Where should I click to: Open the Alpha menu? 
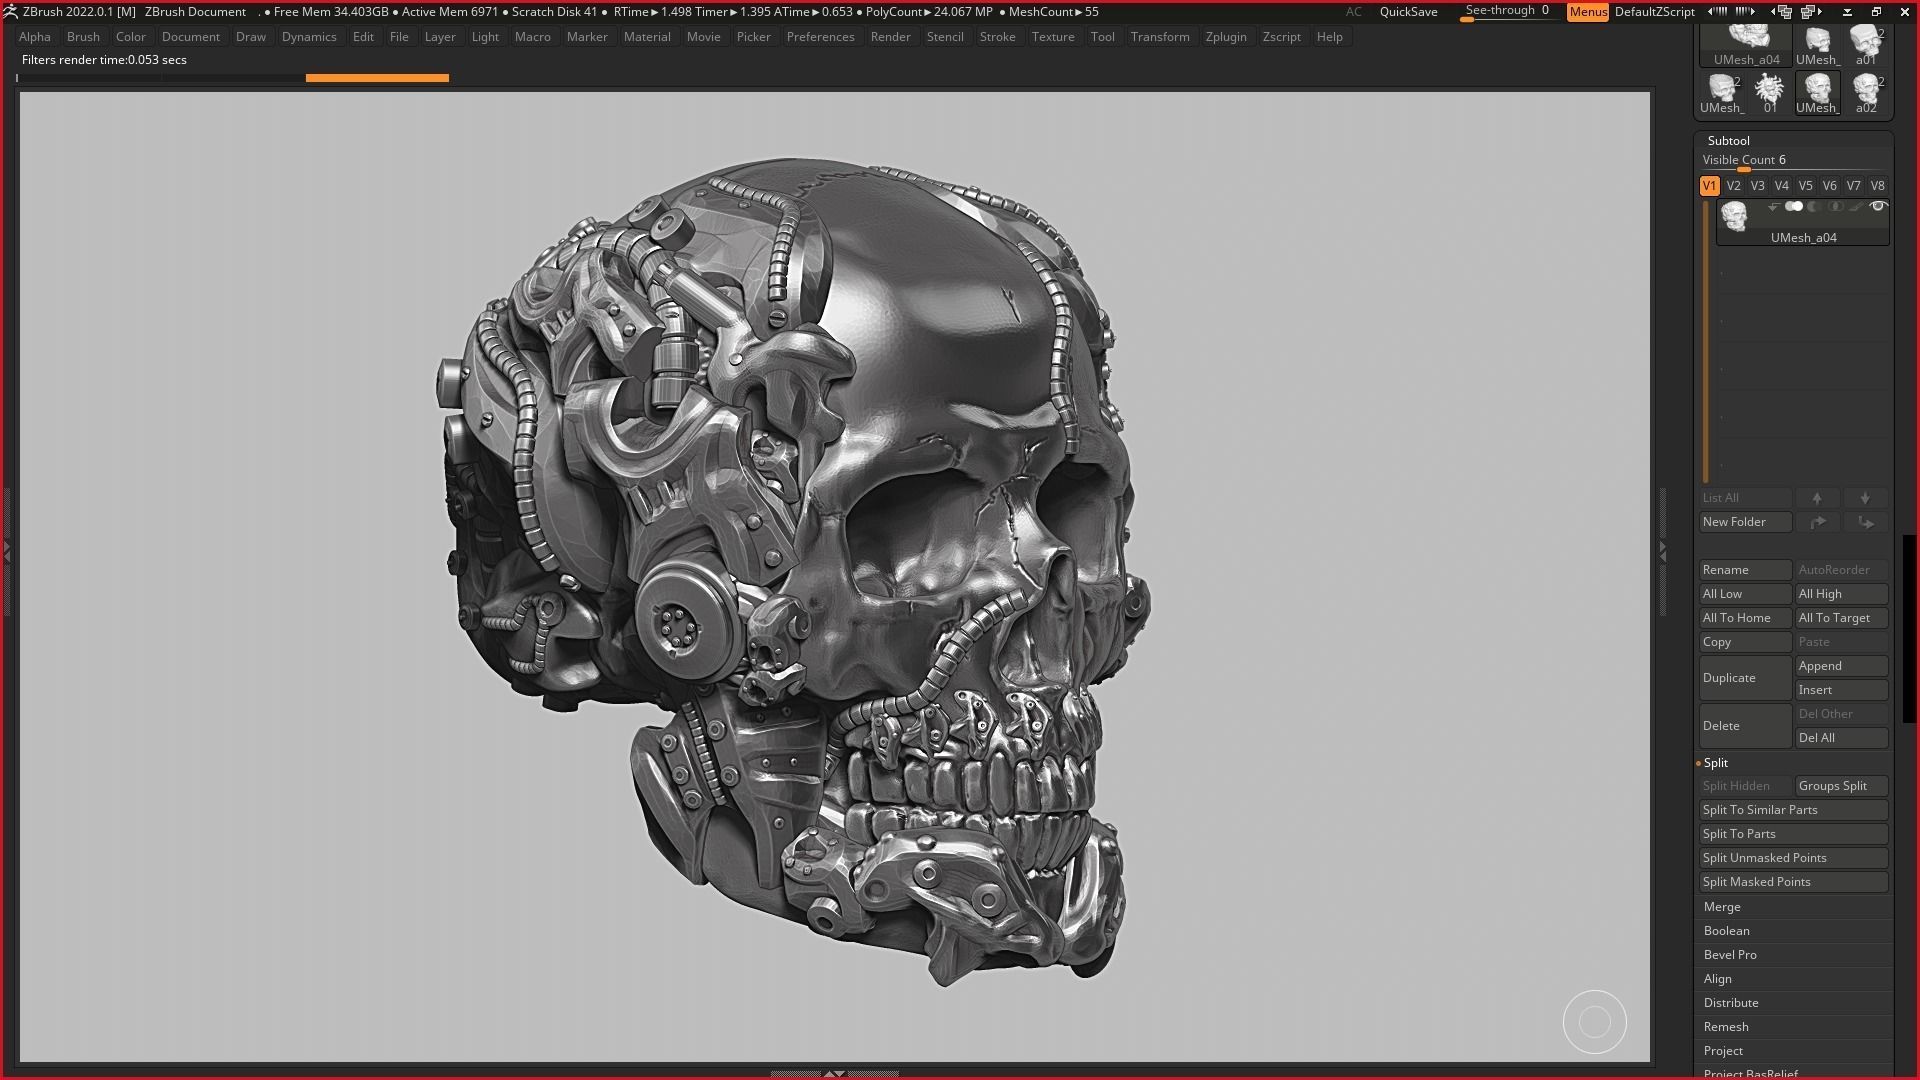(35, 37)
